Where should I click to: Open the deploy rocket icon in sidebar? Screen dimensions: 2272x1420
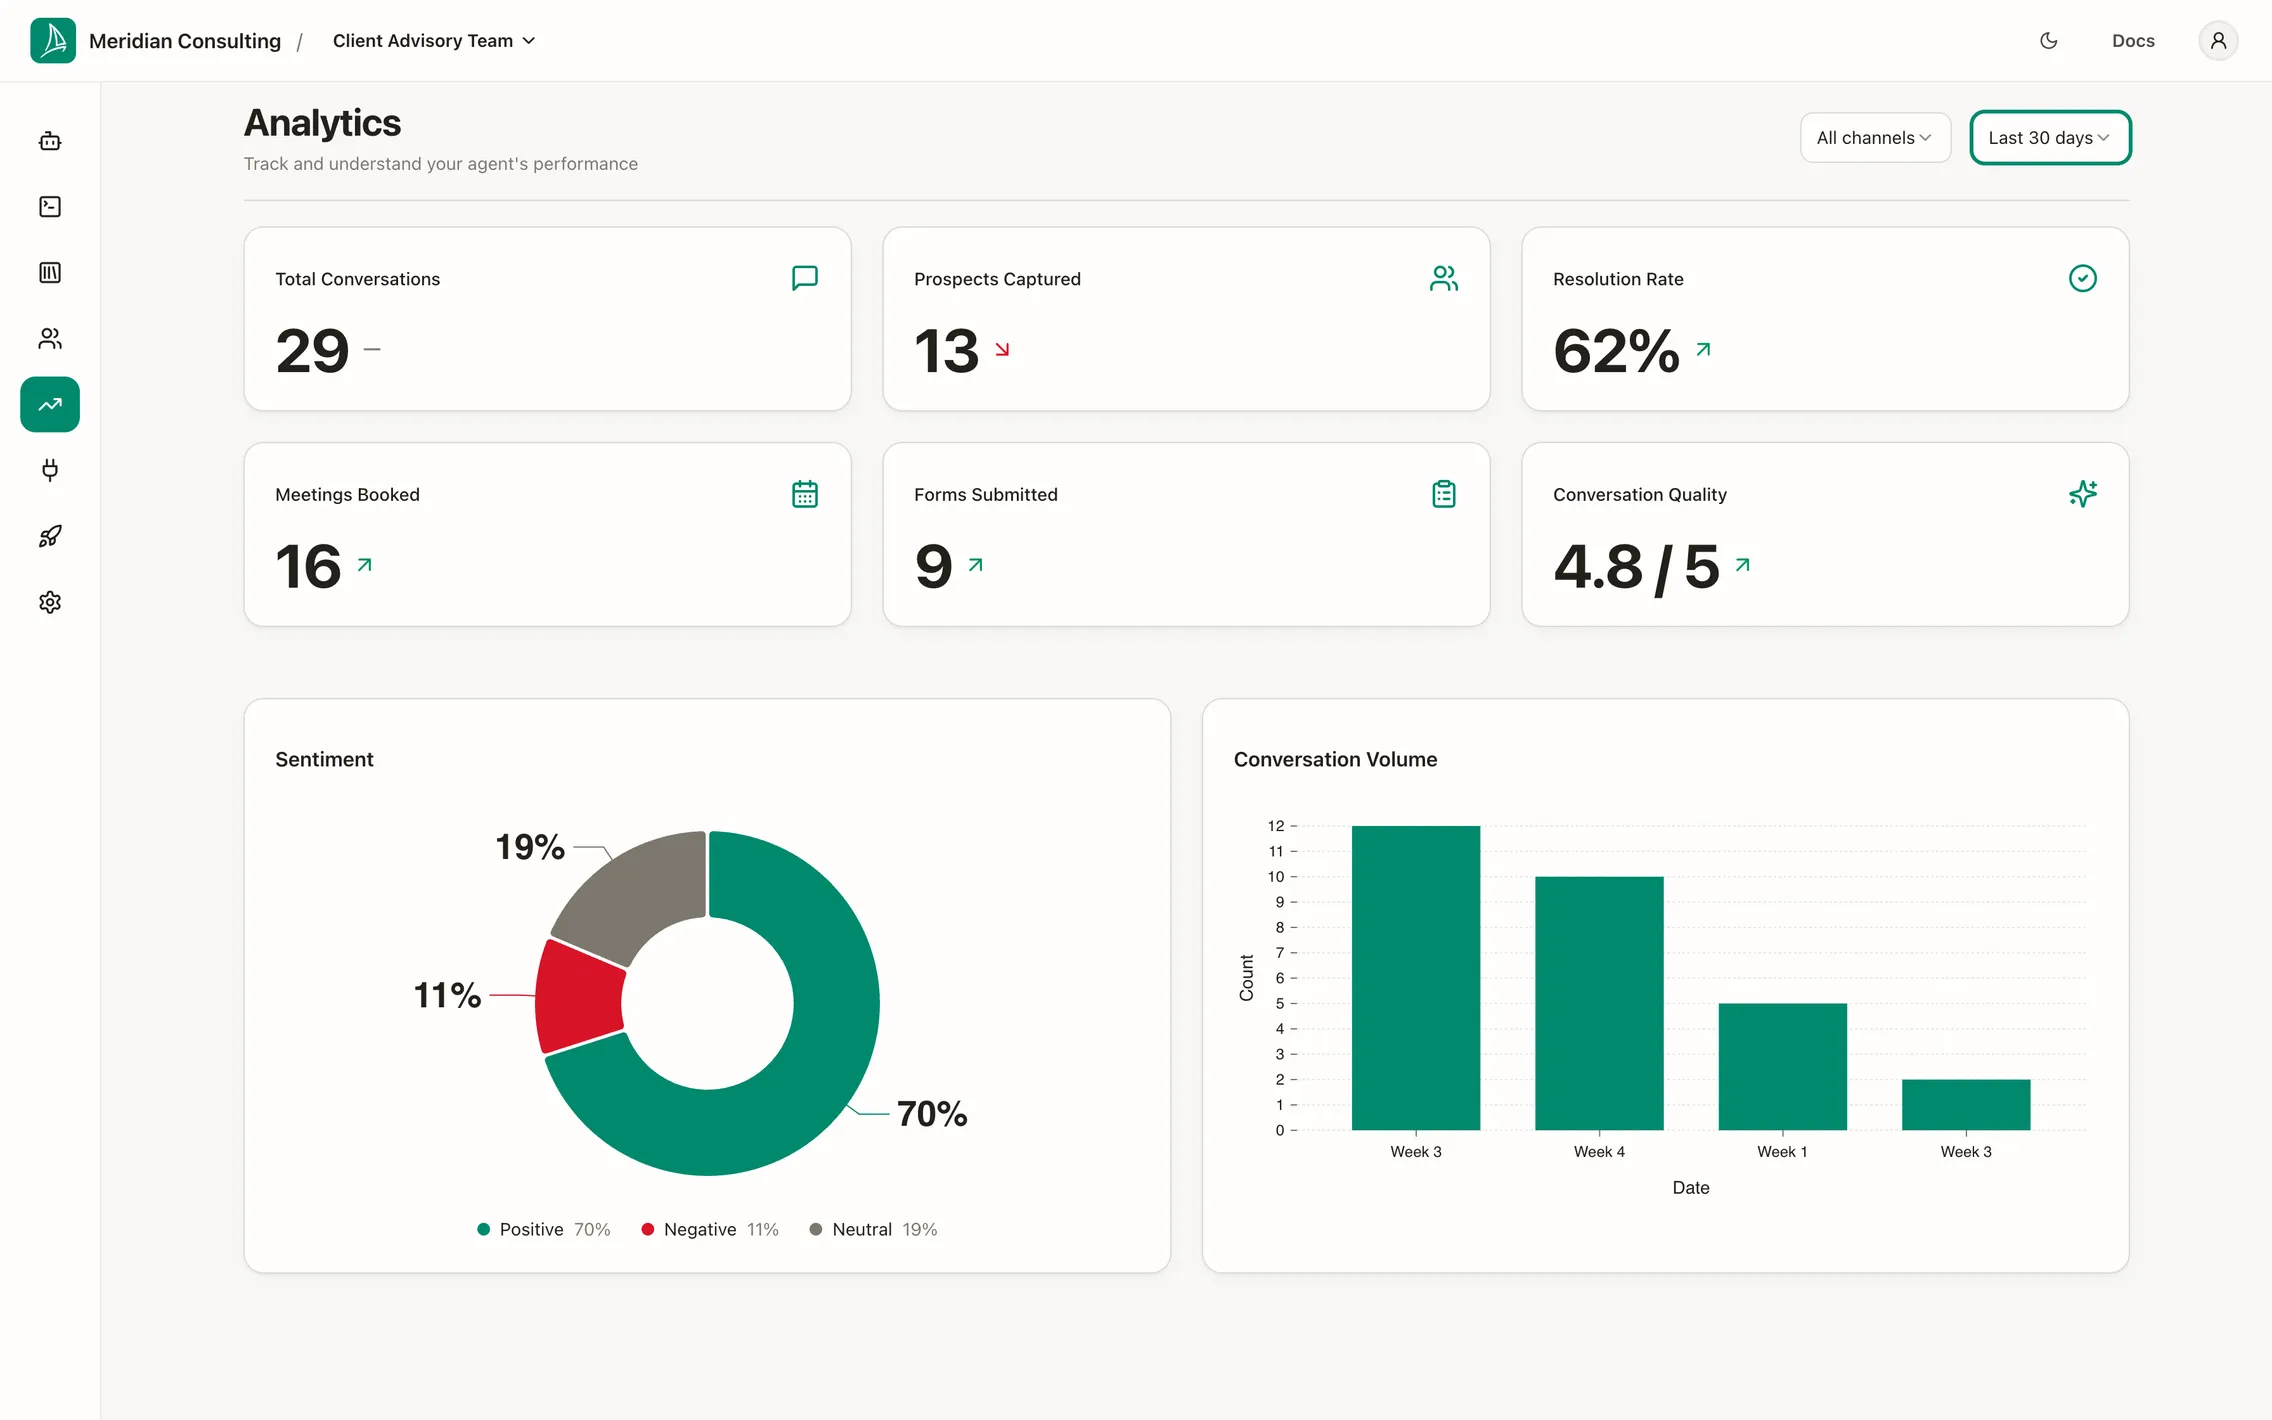pos(50,536)
